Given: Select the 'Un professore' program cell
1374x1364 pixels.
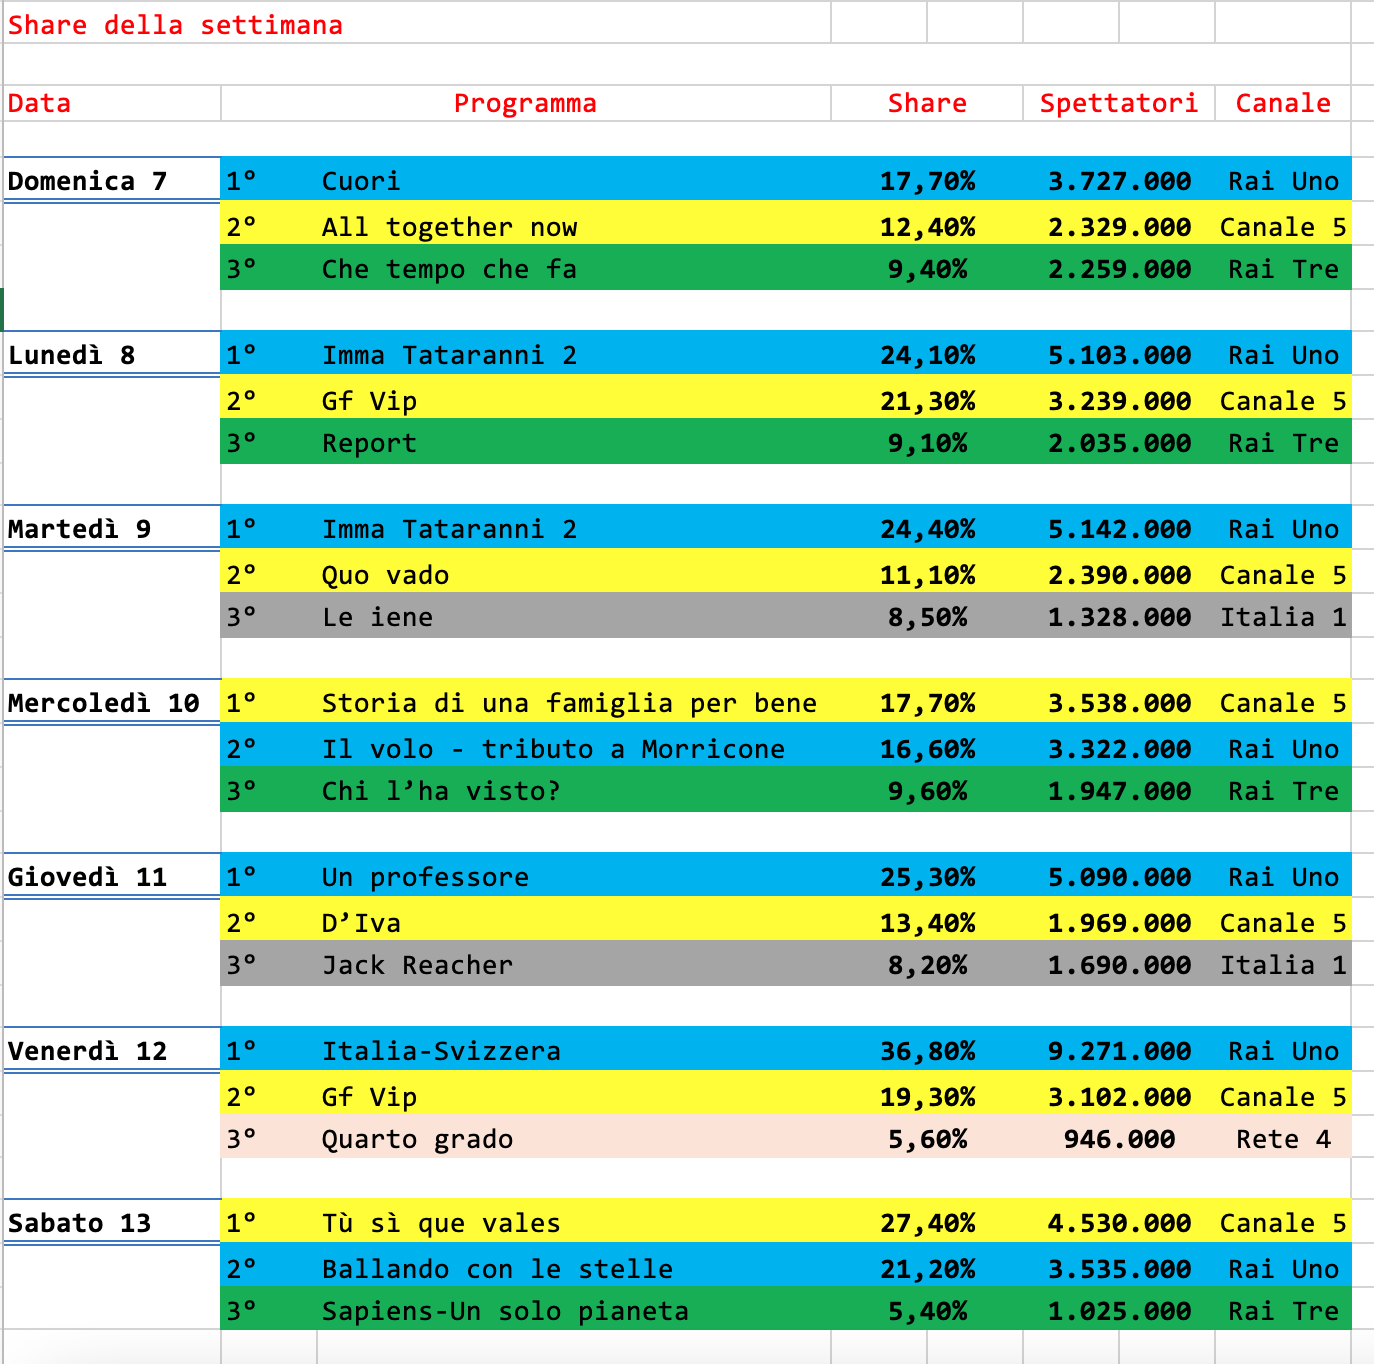Looking at the screenshot, I should click(425, 877).
